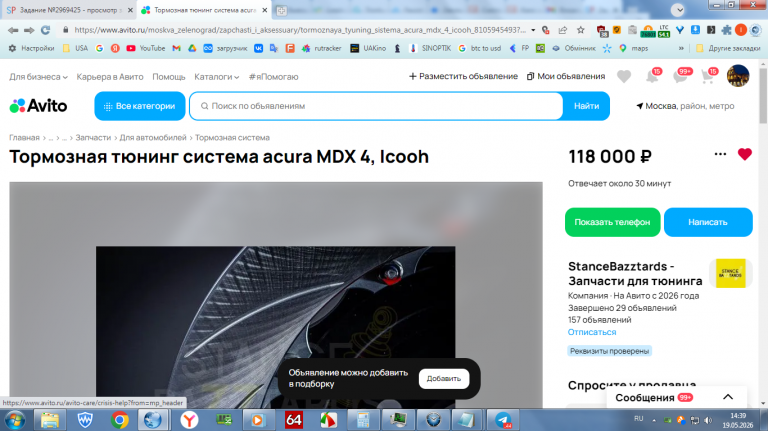Image resolution: width=768 pixels, height=431 pixels.
Task: Click the Avito logo
Action: point(38,106)
